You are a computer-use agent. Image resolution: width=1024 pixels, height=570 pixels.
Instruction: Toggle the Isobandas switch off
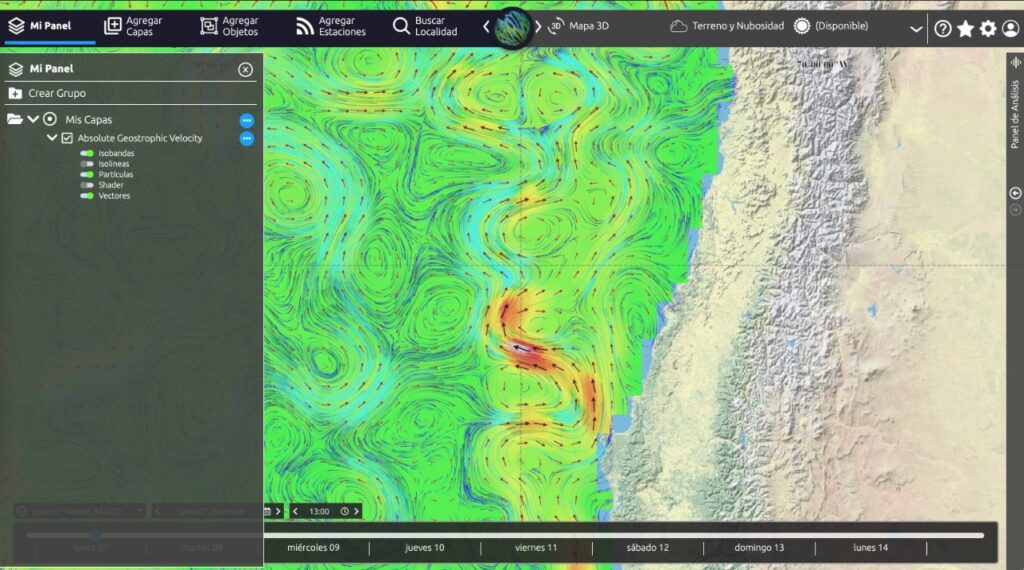pyautogui.click(x=87, y=153)
